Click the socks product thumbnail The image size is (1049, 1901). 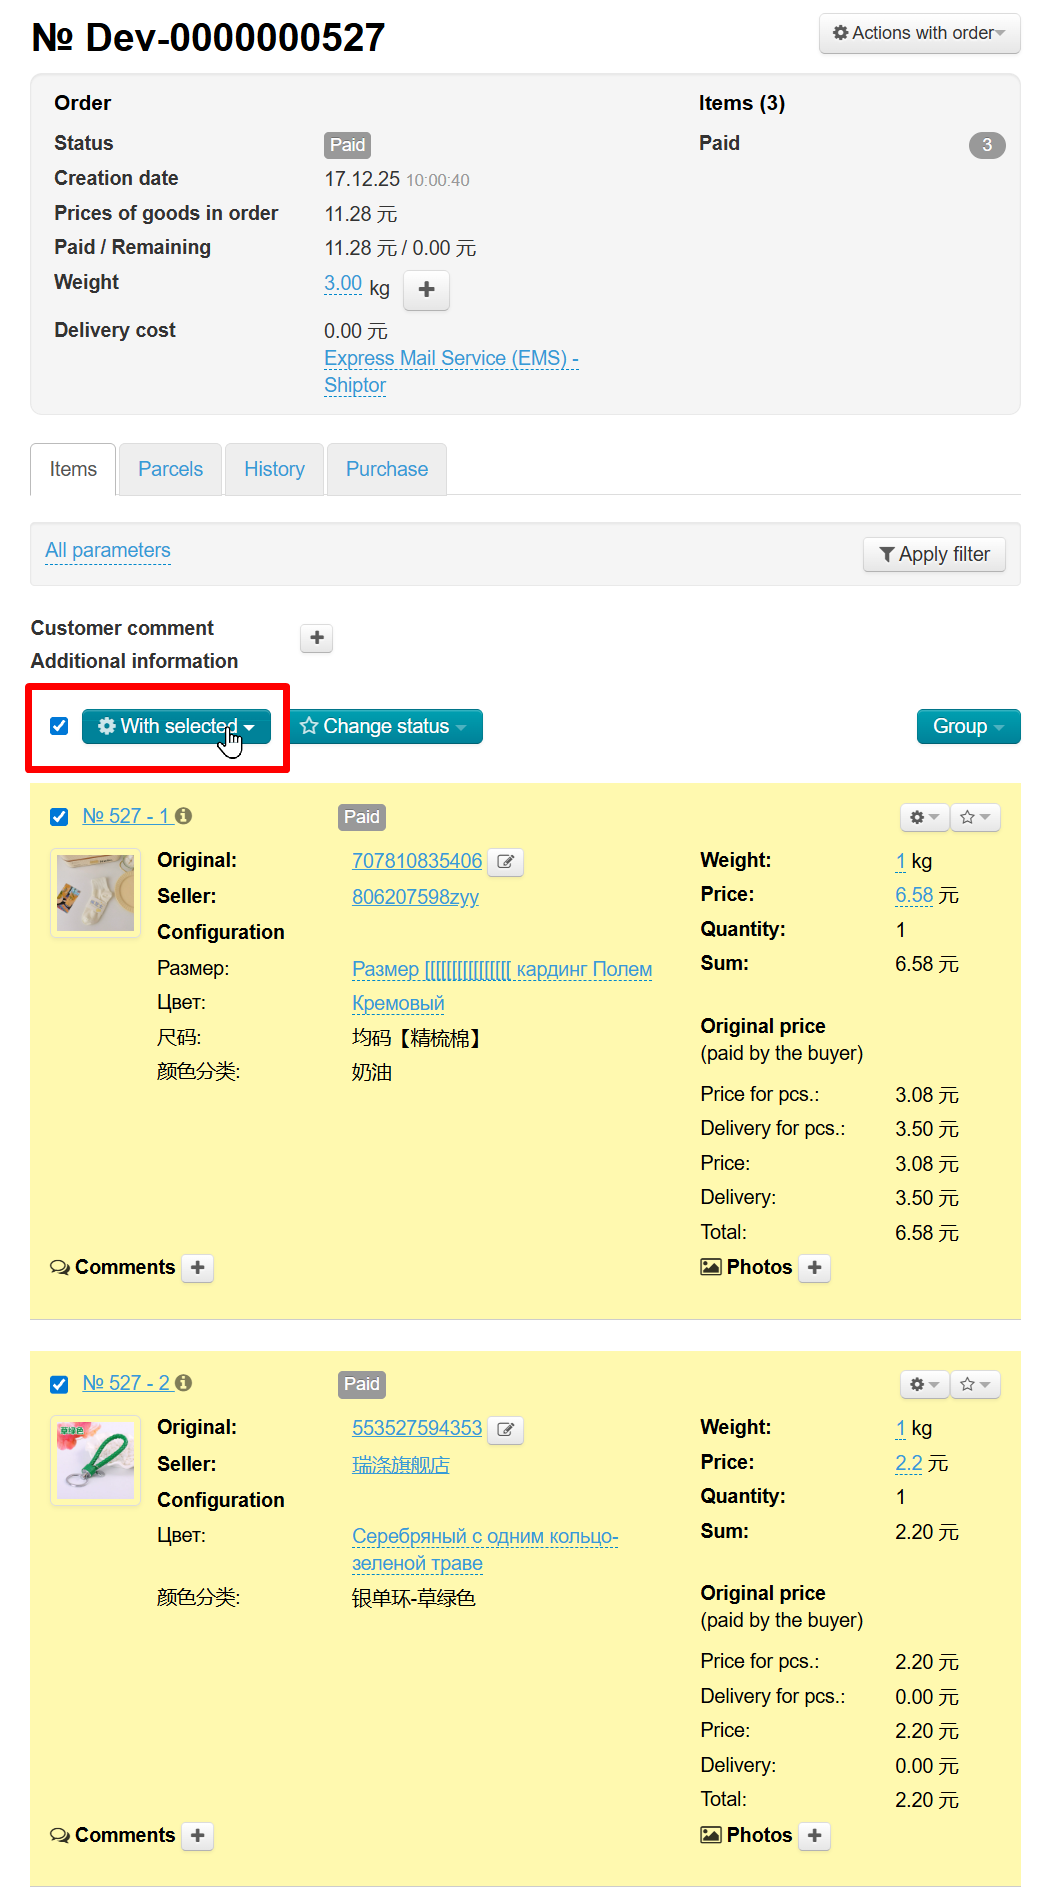[95, 893]
